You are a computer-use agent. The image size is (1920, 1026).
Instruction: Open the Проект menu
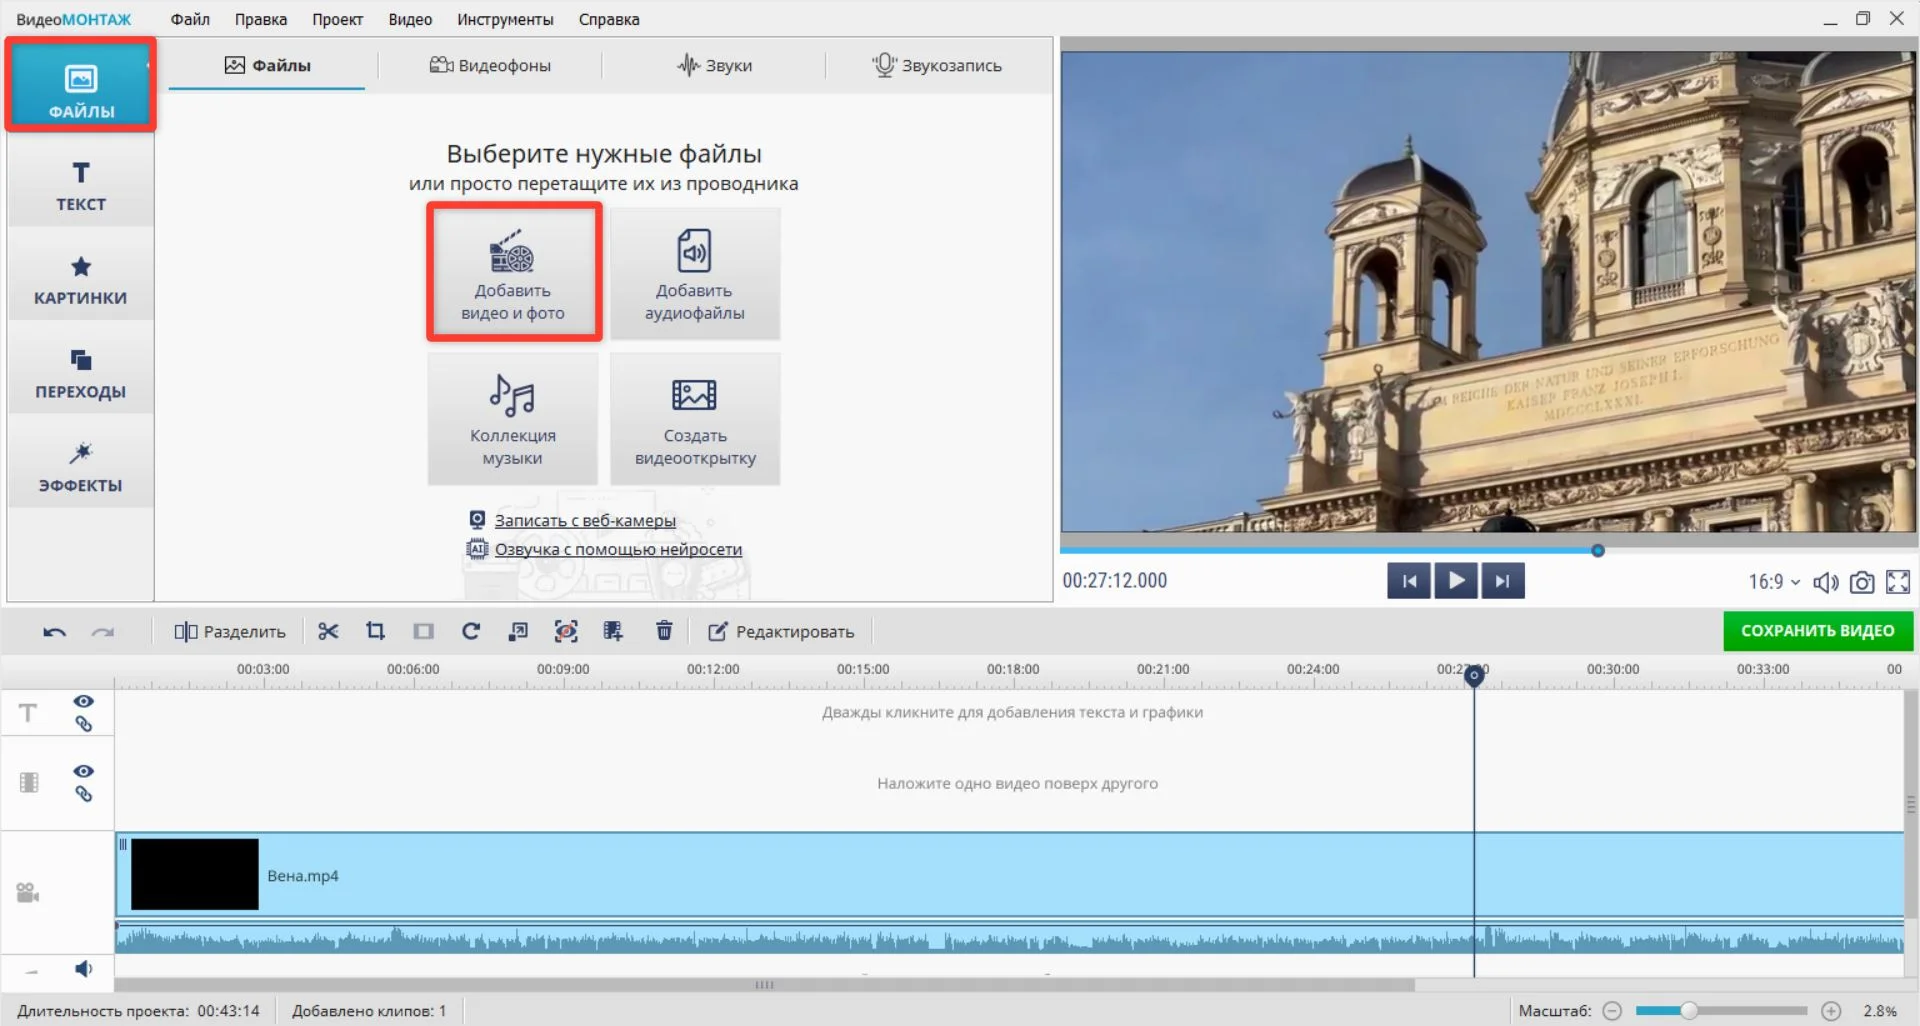(x=337, y=19)
